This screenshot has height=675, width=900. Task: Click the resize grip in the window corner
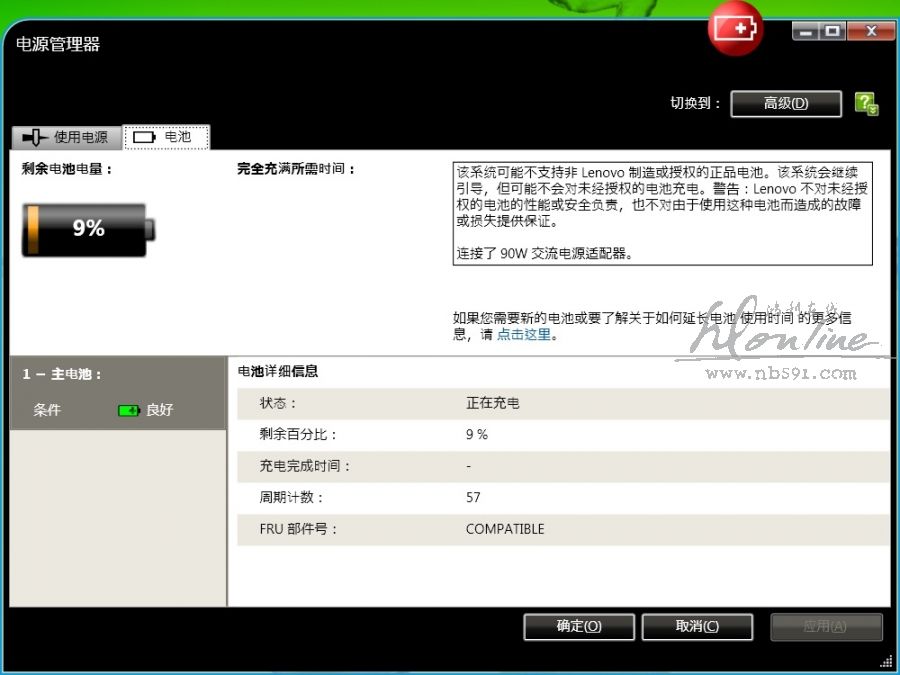click(886, 661)
